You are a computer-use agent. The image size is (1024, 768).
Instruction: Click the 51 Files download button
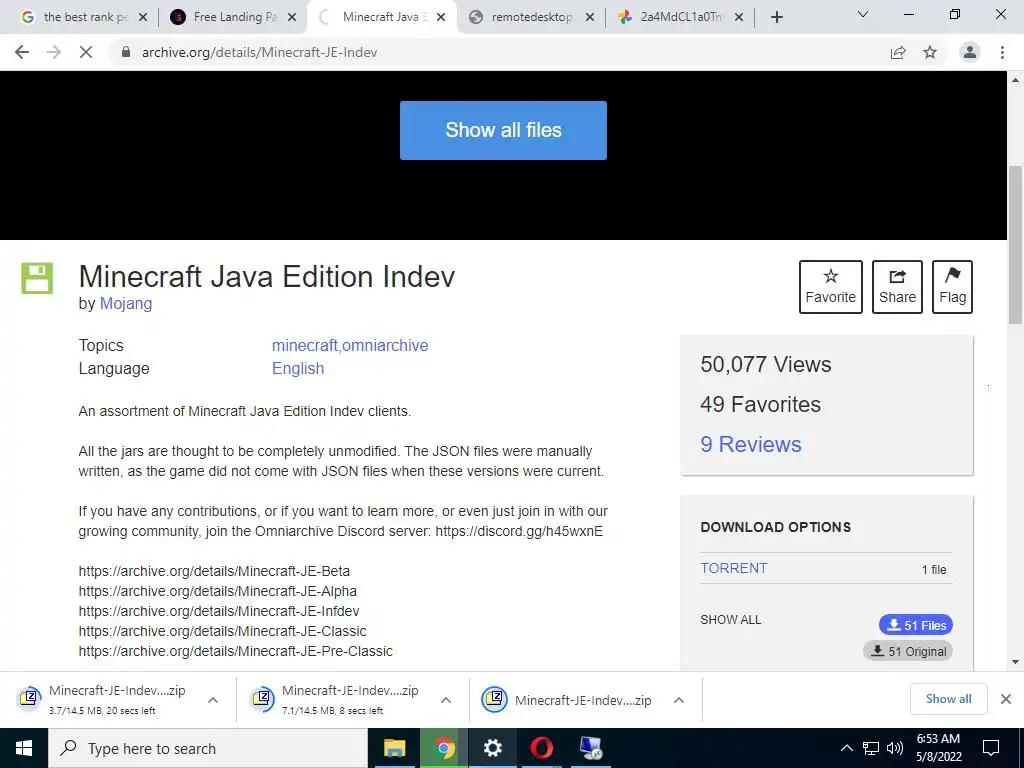click(916, 625)
